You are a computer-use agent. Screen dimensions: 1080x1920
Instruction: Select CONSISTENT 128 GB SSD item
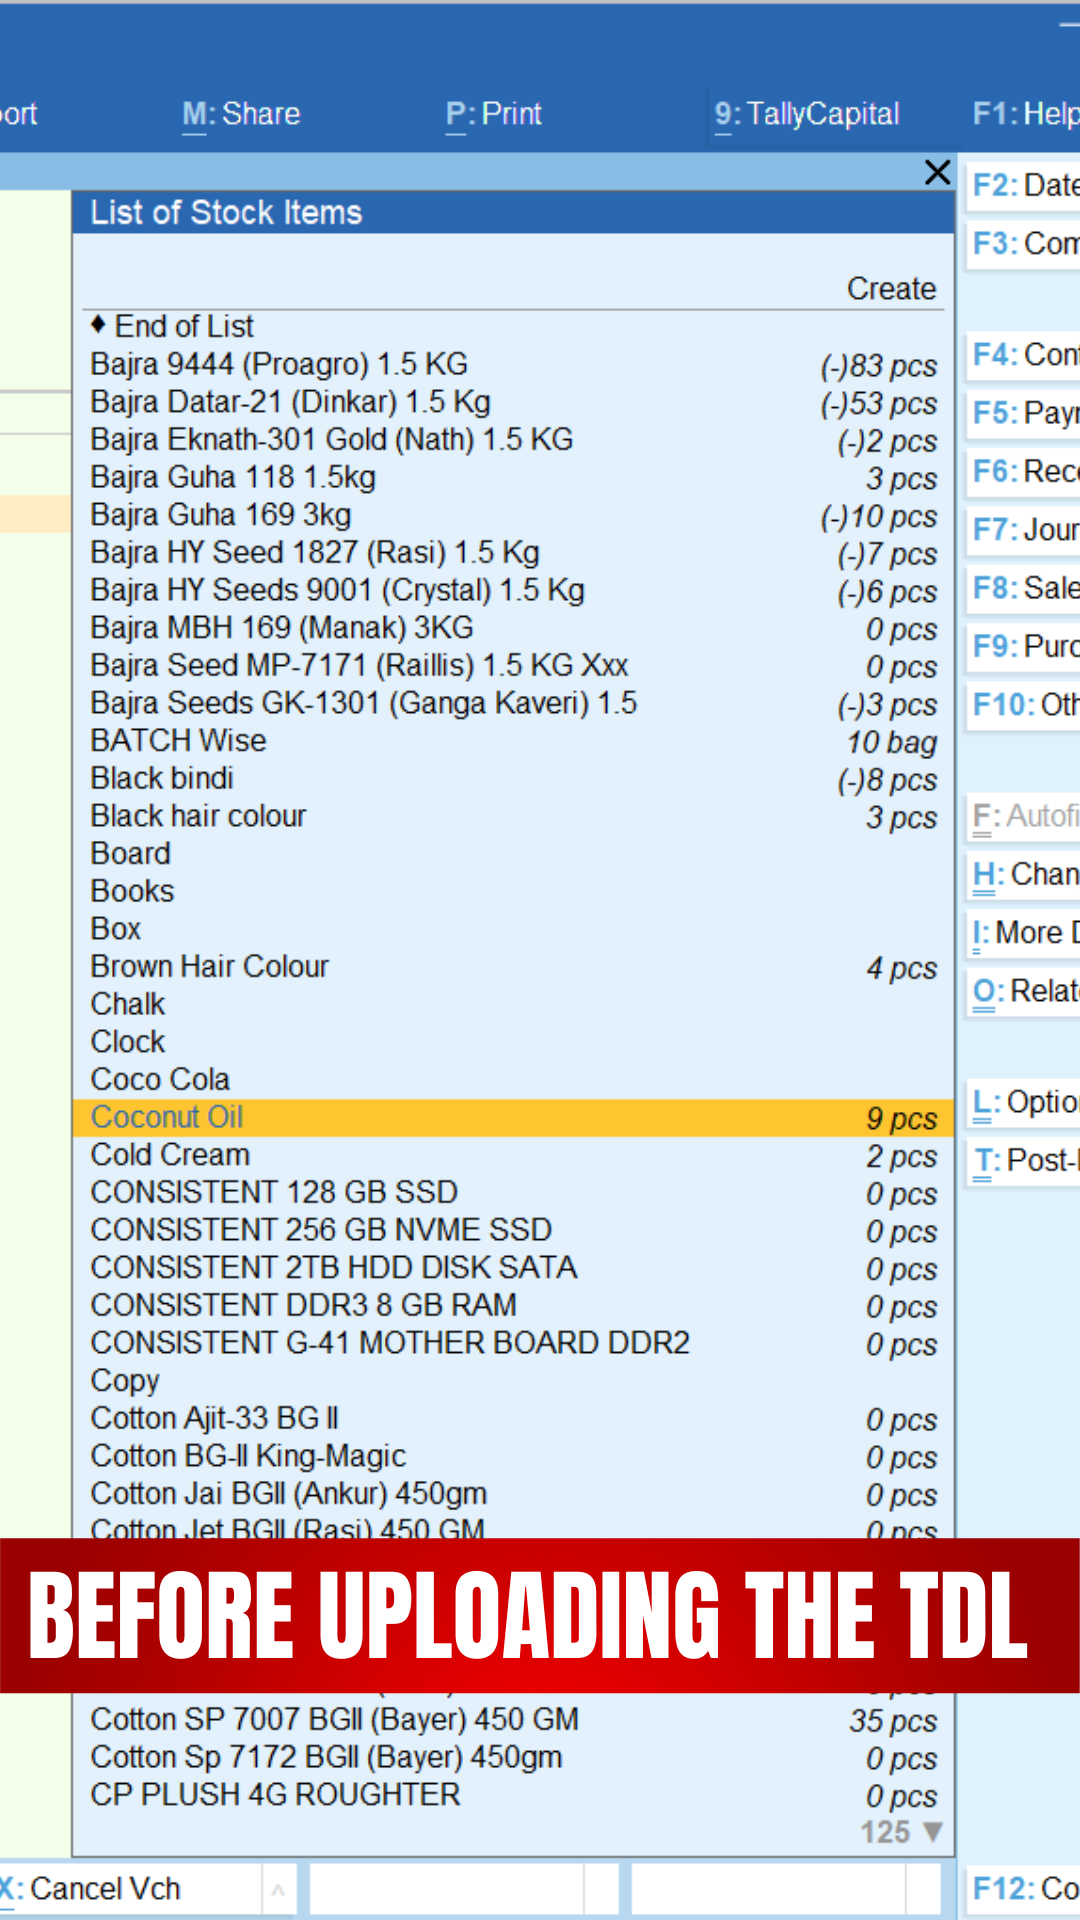click(x=274, y=1192)
